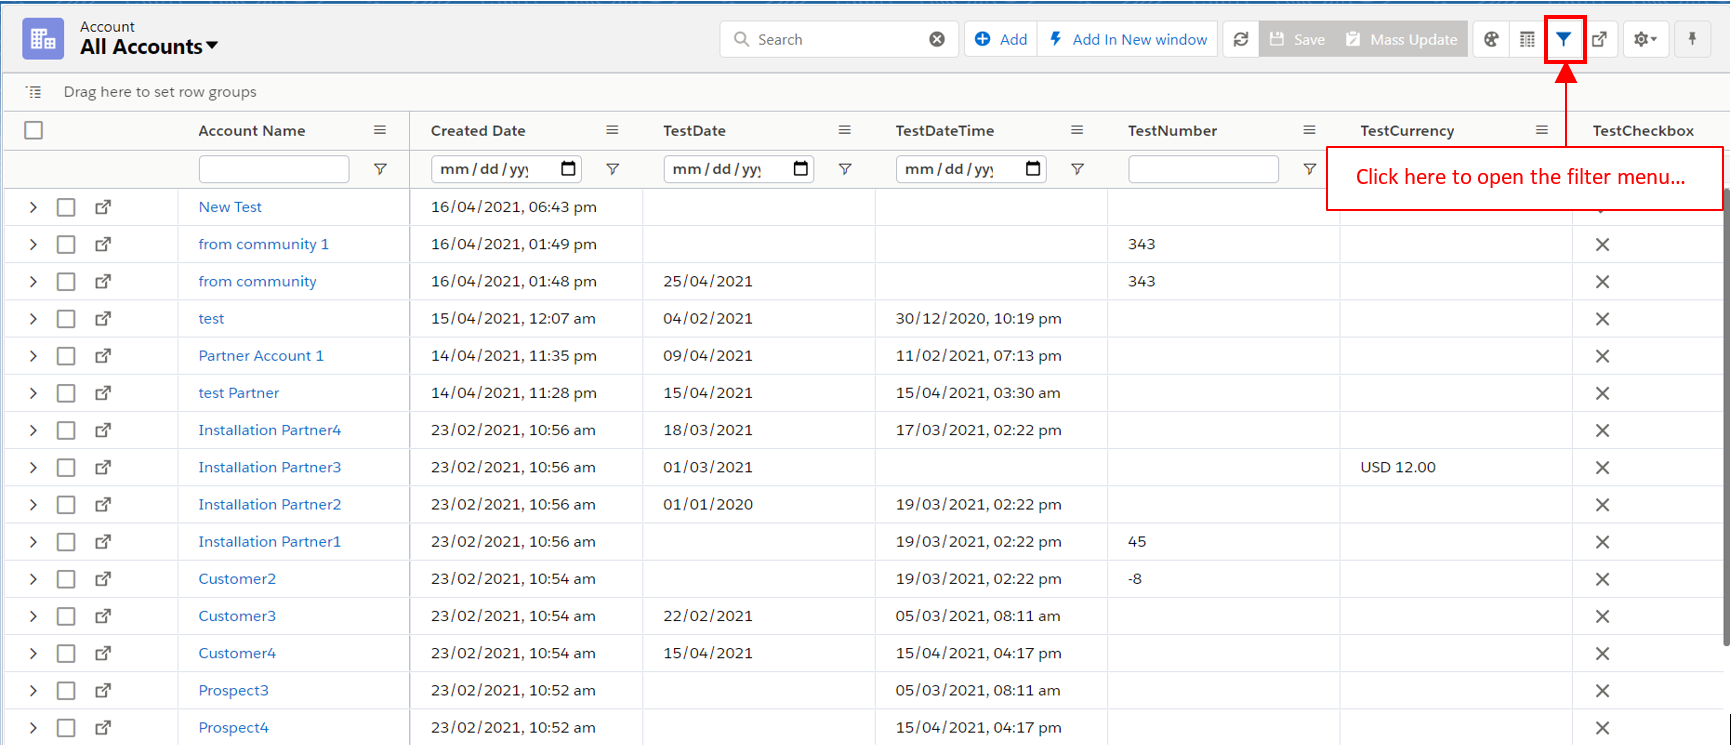Open the New Test record link icon

103,207
